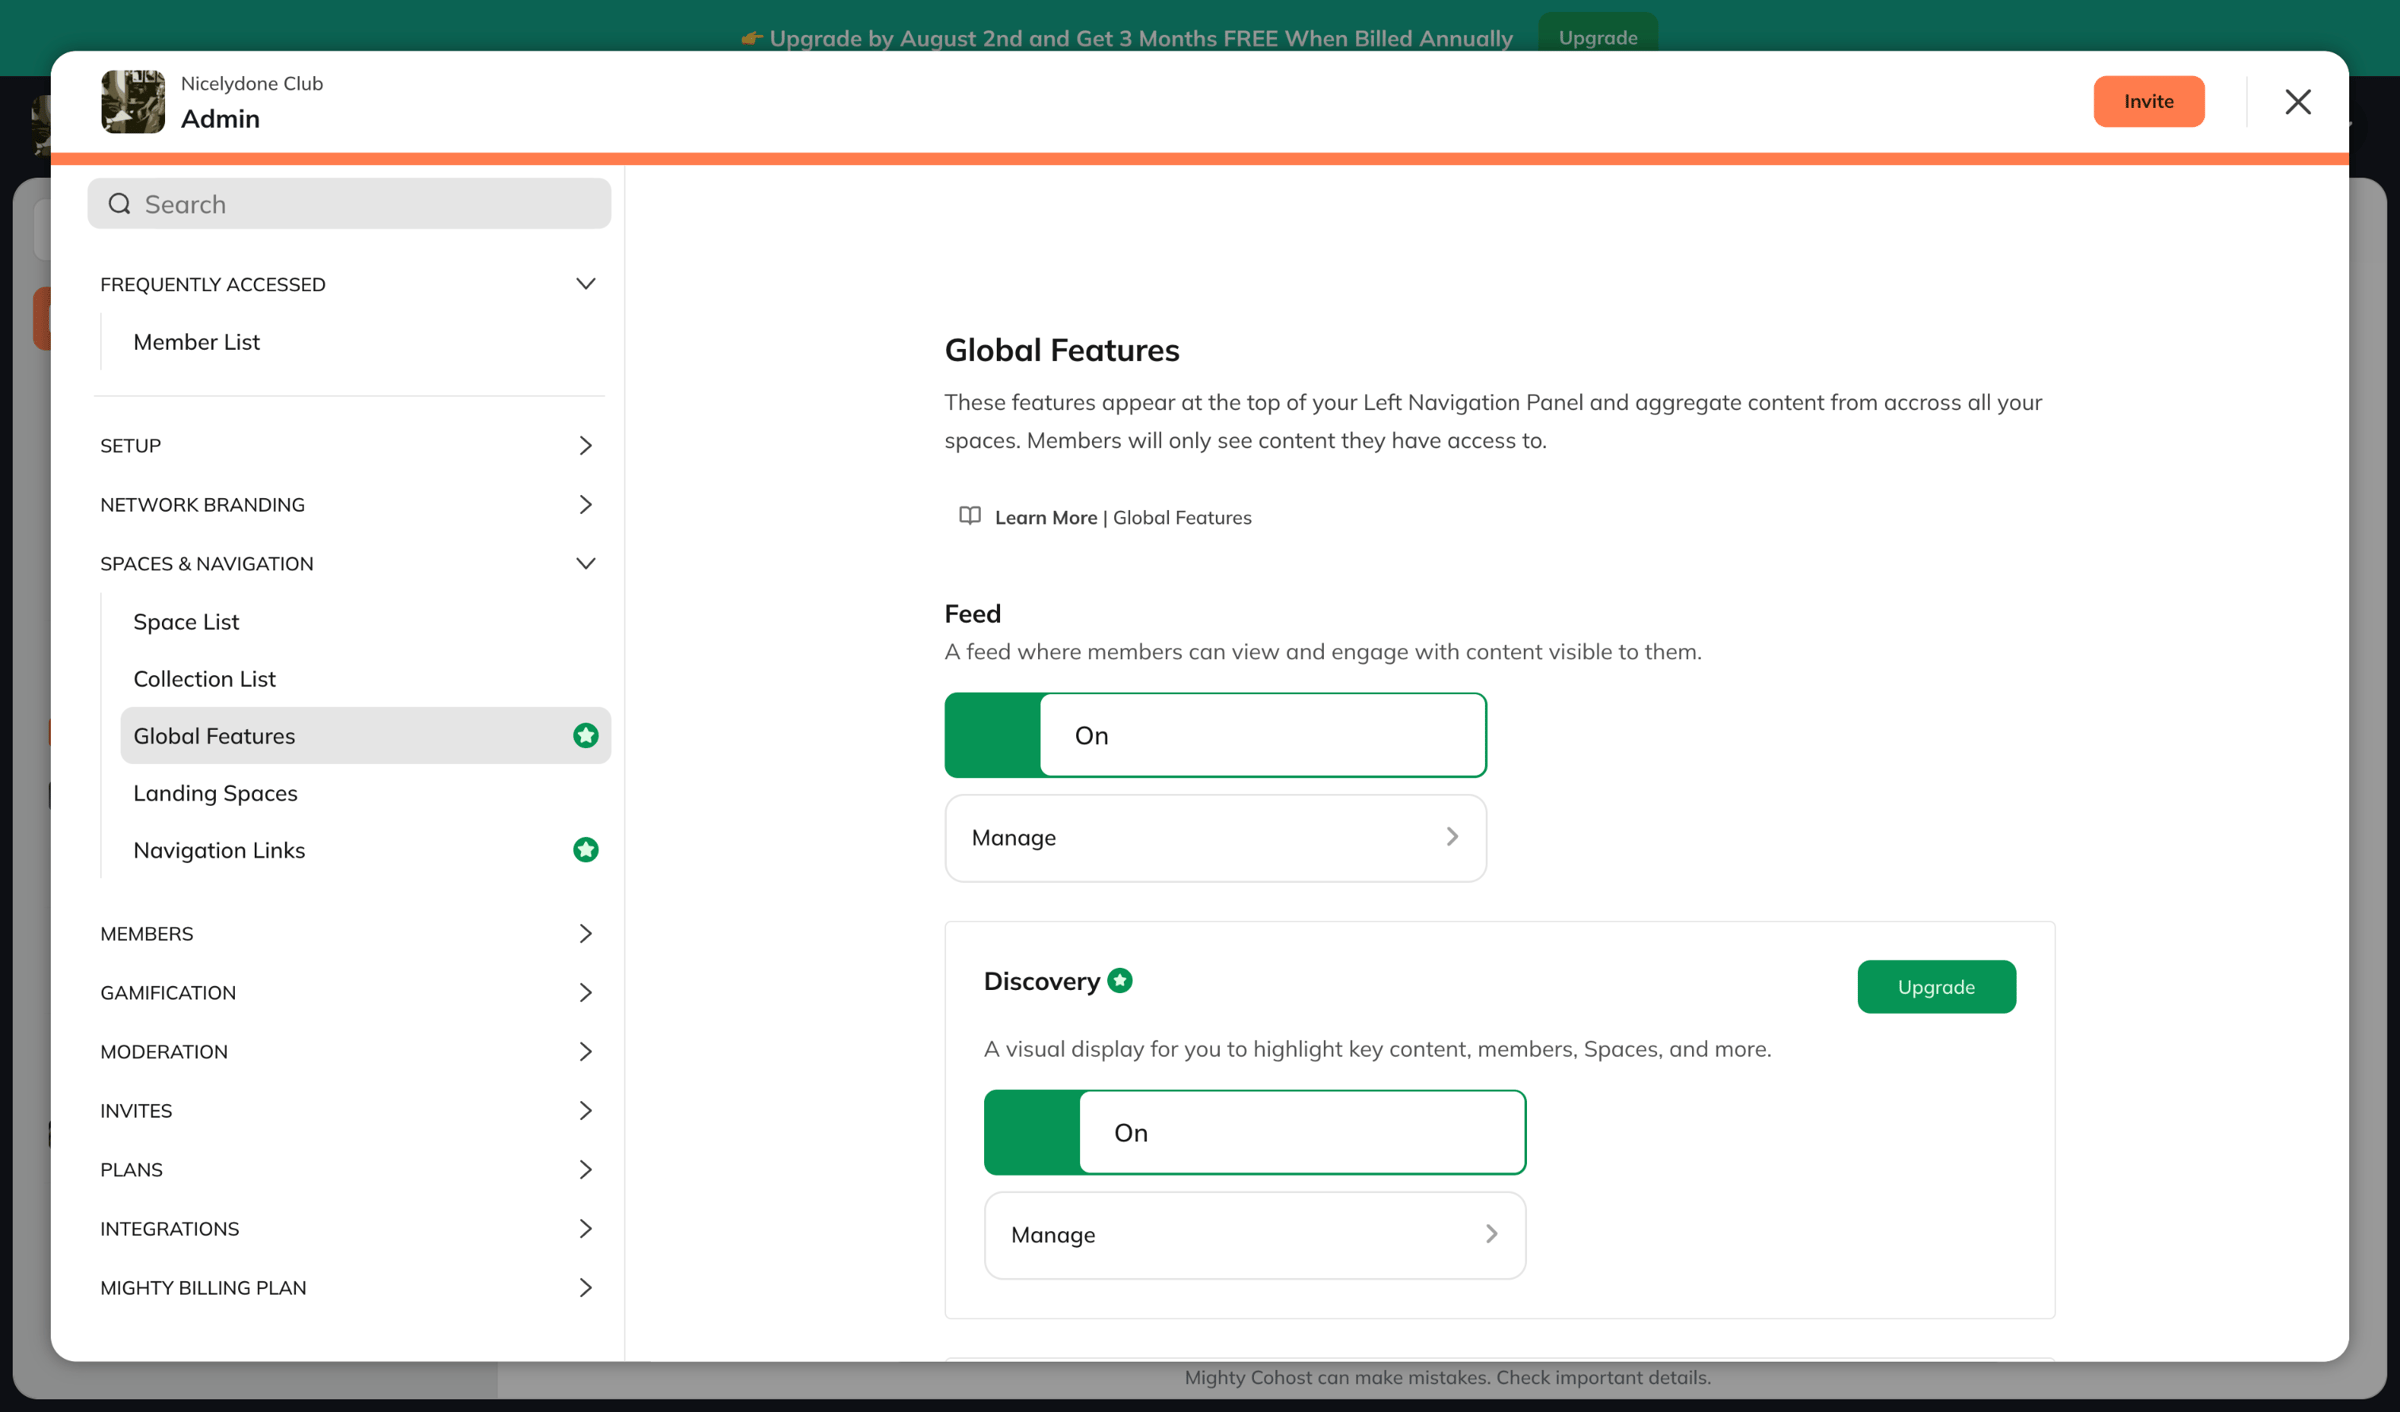
Task: Toggle the Feed On switch
Action: [1215, 735]
